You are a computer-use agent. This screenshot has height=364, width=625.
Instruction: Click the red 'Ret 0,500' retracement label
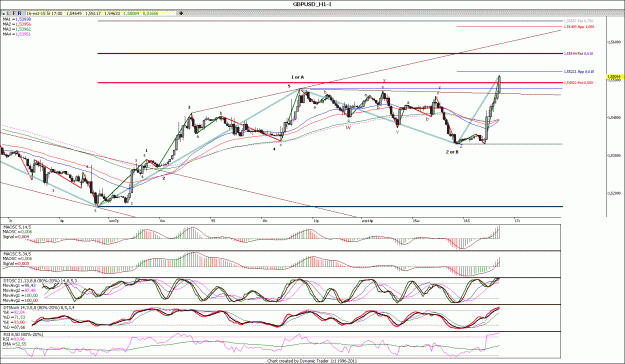point(578,83)
